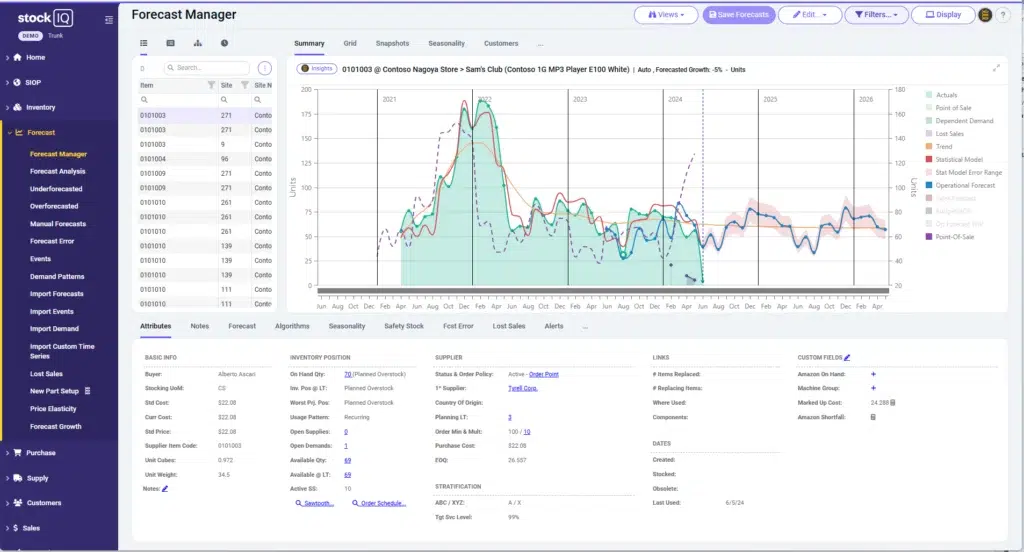The image size is (1024, 552).
Task: Collapse the sidebar with the menu toggle icon
Action: [x=109, y=20]
